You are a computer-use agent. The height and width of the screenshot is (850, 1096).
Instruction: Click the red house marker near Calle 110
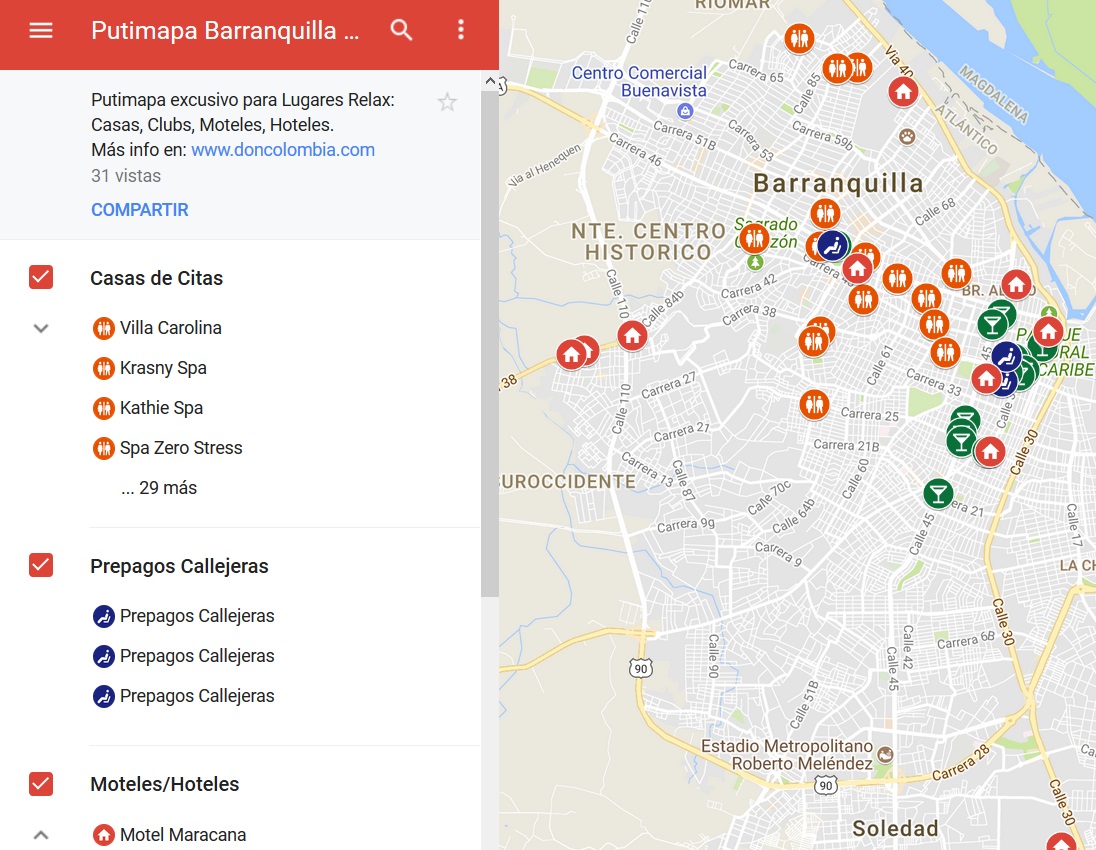point(632,336)
